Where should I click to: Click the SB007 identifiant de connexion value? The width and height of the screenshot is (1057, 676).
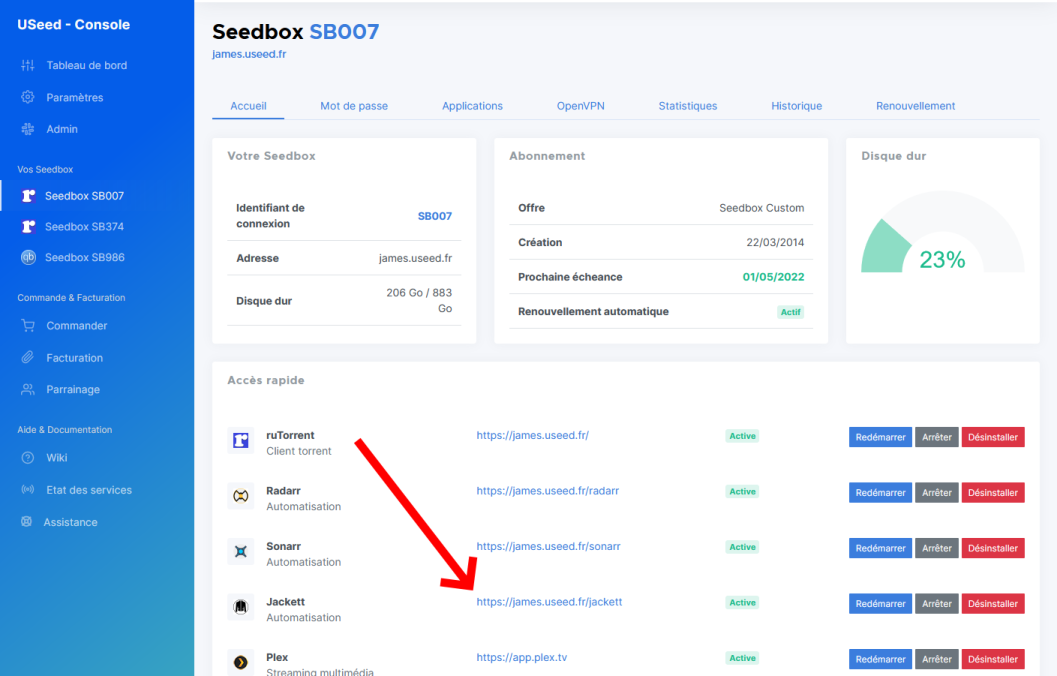[x=435, y=216]
